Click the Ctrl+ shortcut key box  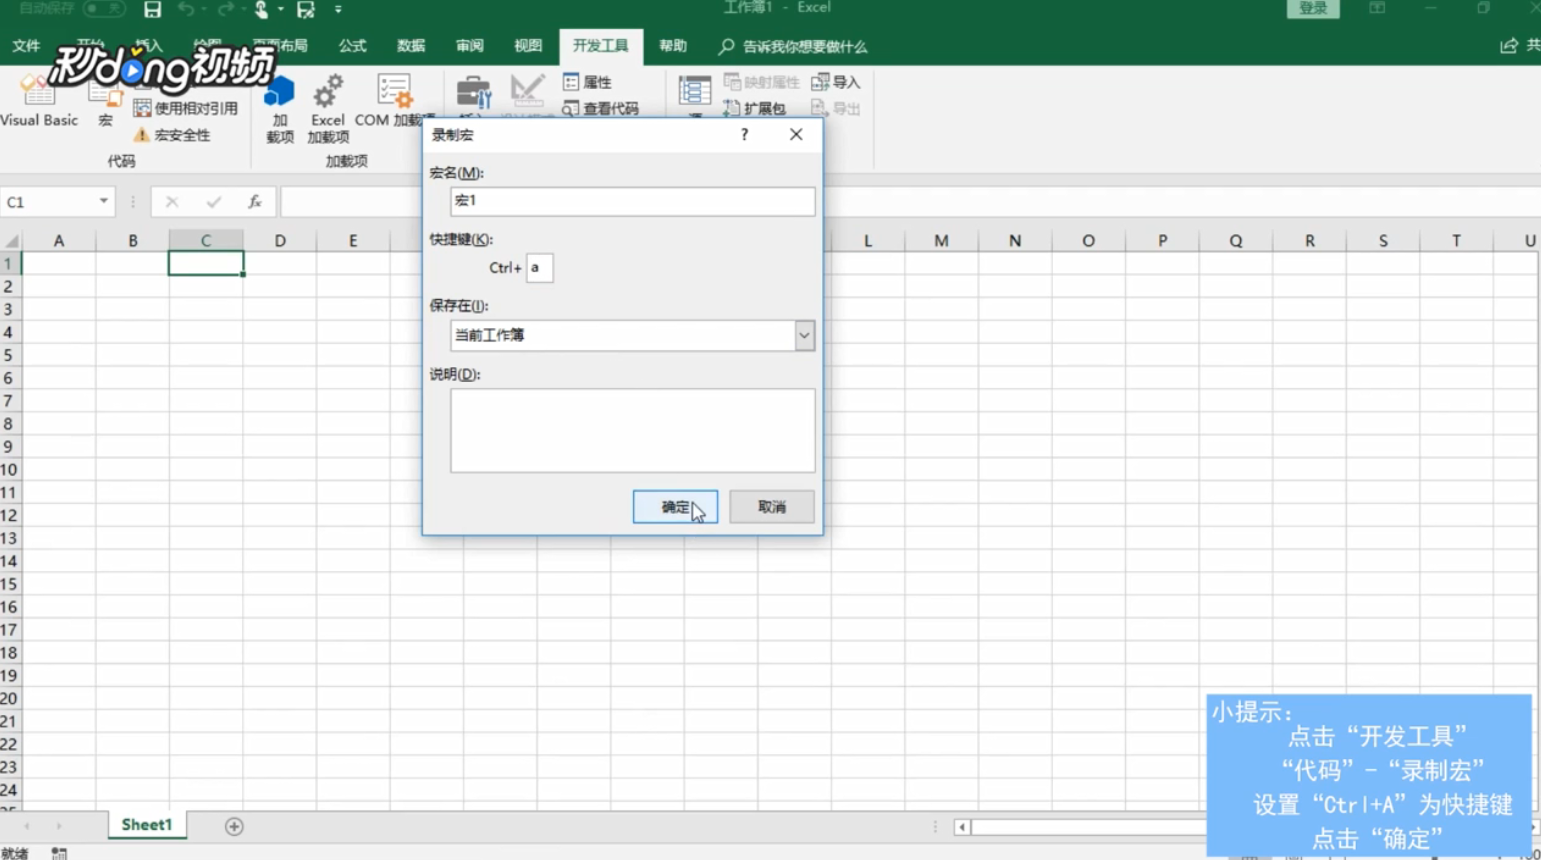[539, 268]
